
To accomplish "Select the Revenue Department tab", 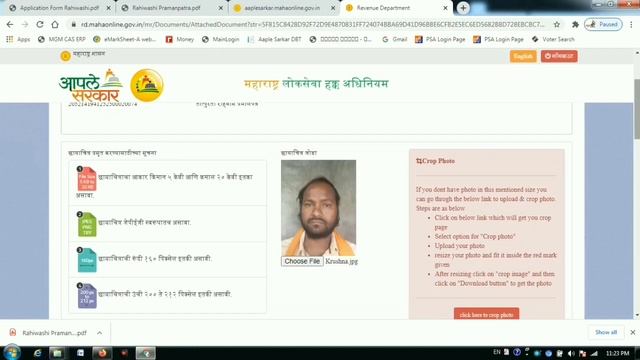I will pyautogui.click(x=384, y=8).
